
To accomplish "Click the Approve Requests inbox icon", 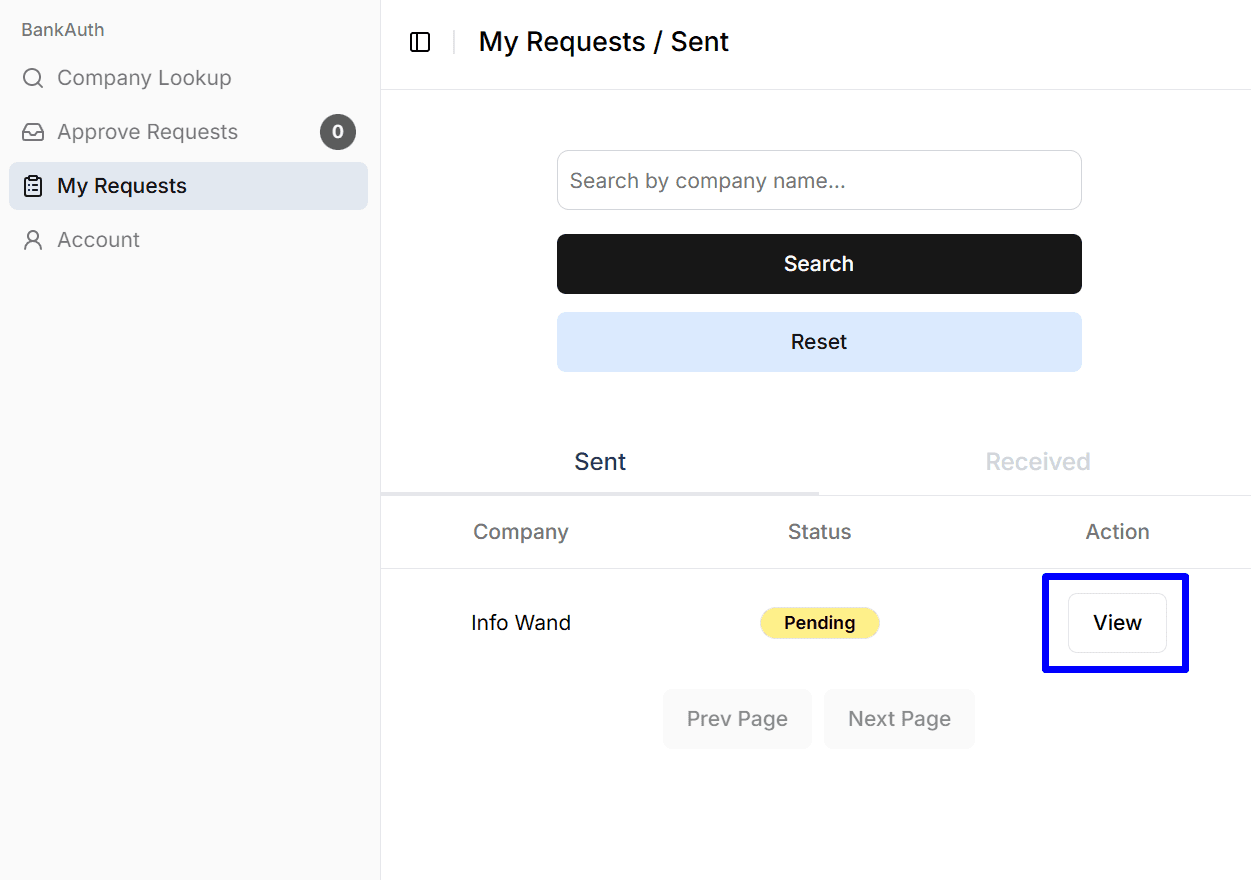I will [x=33, y=132].
